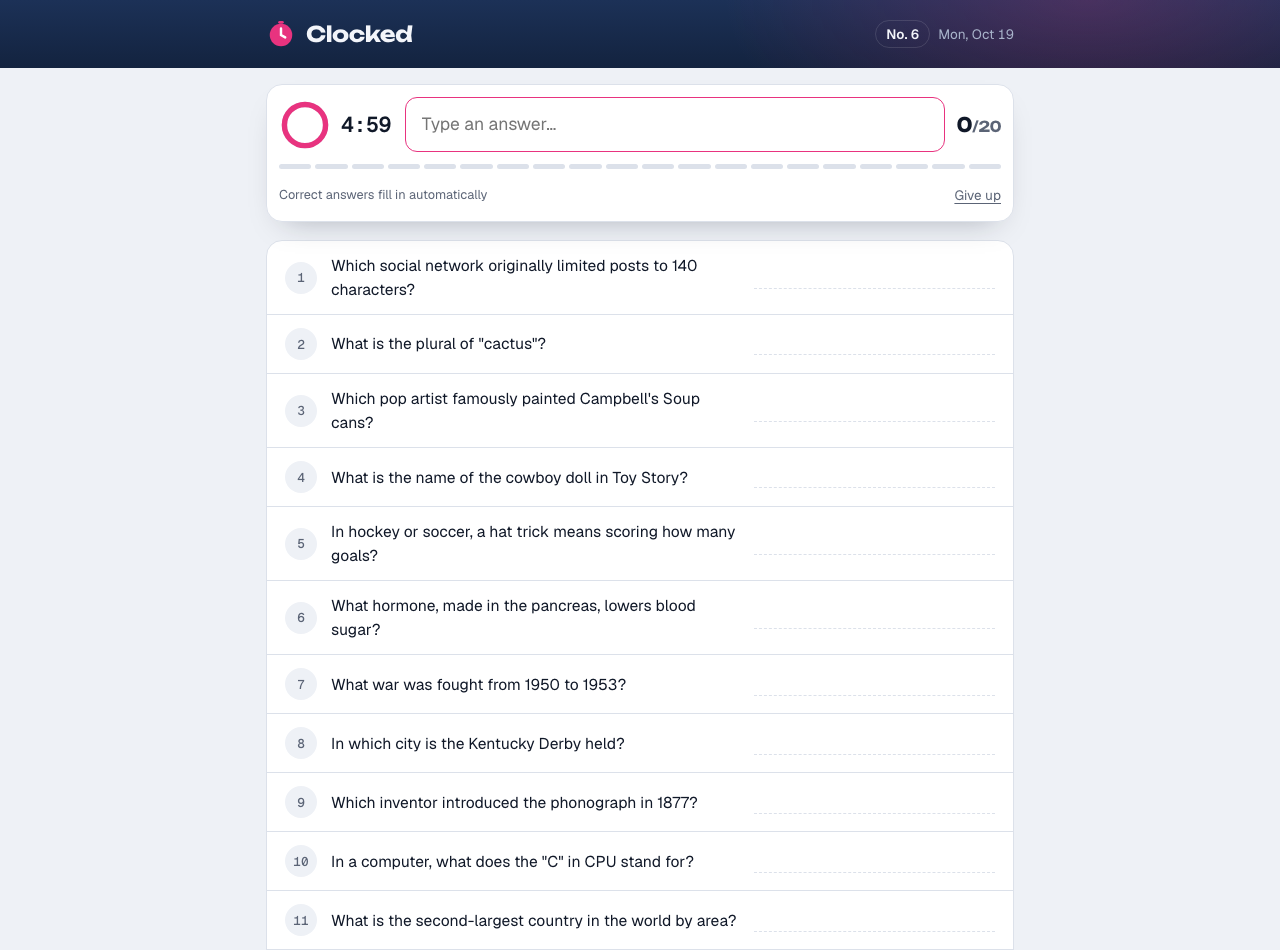Click the pink circular timer ring
Viewport: 1280px width, 950px height.
coord(305,125)
